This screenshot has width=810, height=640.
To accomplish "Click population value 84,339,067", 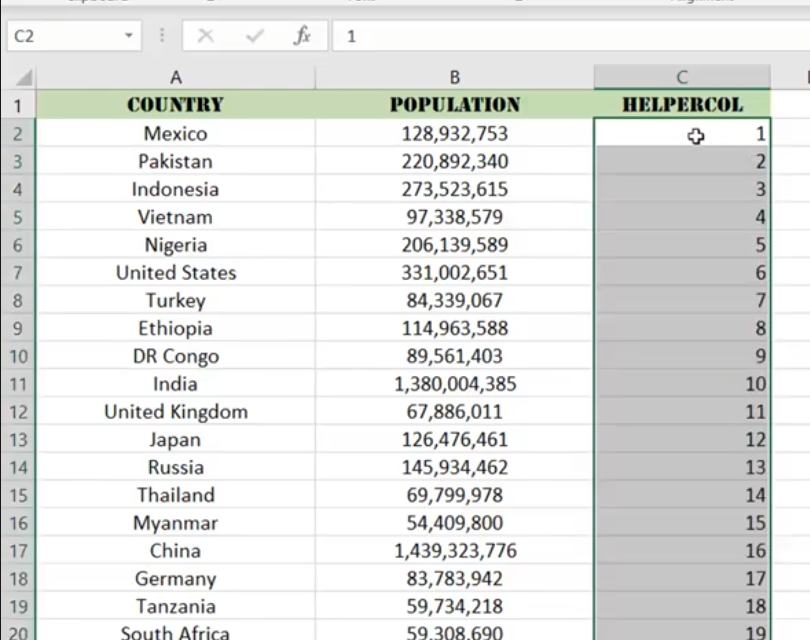I will tap(455, 300).
